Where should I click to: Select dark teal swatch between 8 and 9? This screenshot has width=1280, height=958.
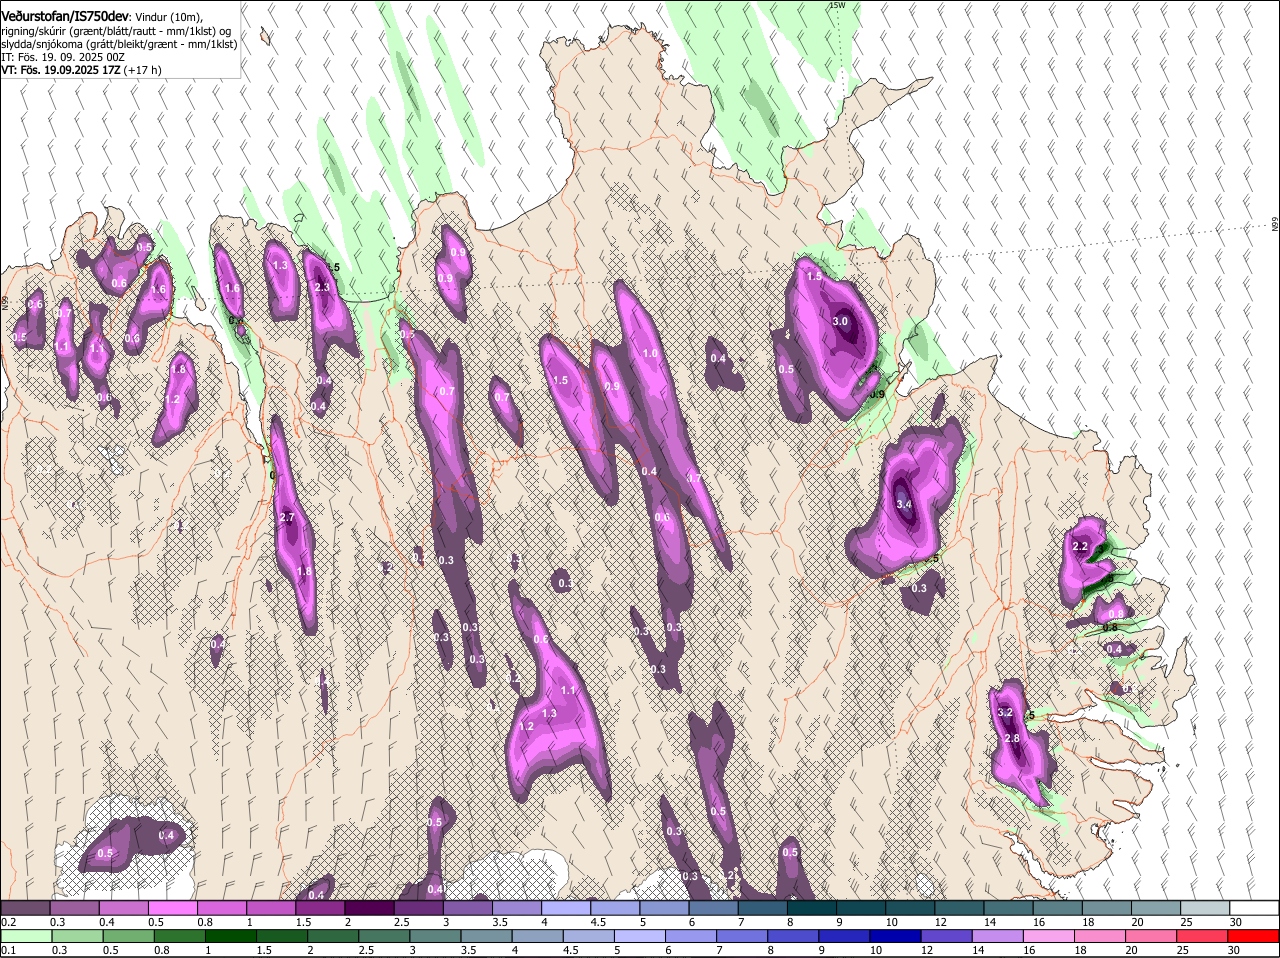(812, 907)
